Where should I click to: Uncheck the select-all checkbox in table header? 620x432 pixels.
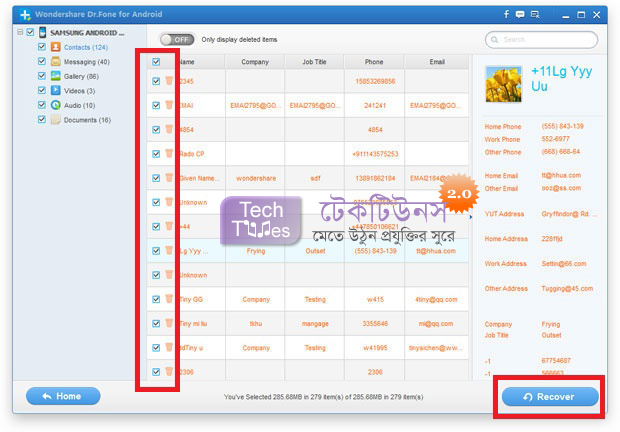[156, 62]
